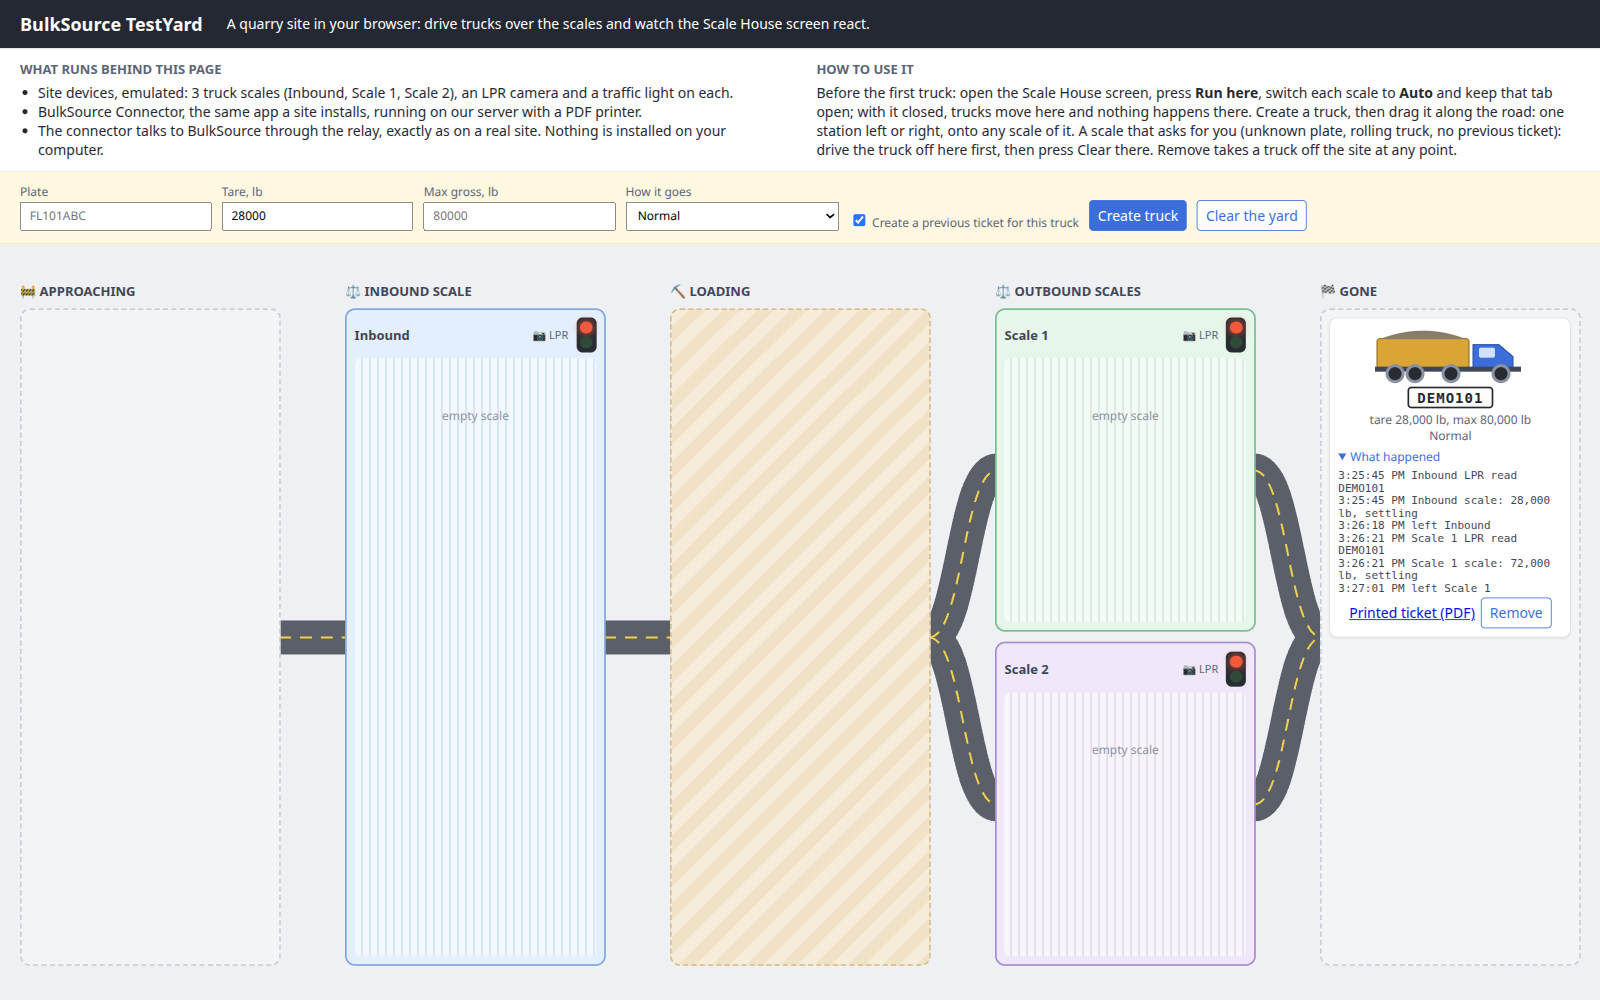1600x1000 pixels.
Task: Click the Inbound LPR camera icon
Action: [539, 336]
